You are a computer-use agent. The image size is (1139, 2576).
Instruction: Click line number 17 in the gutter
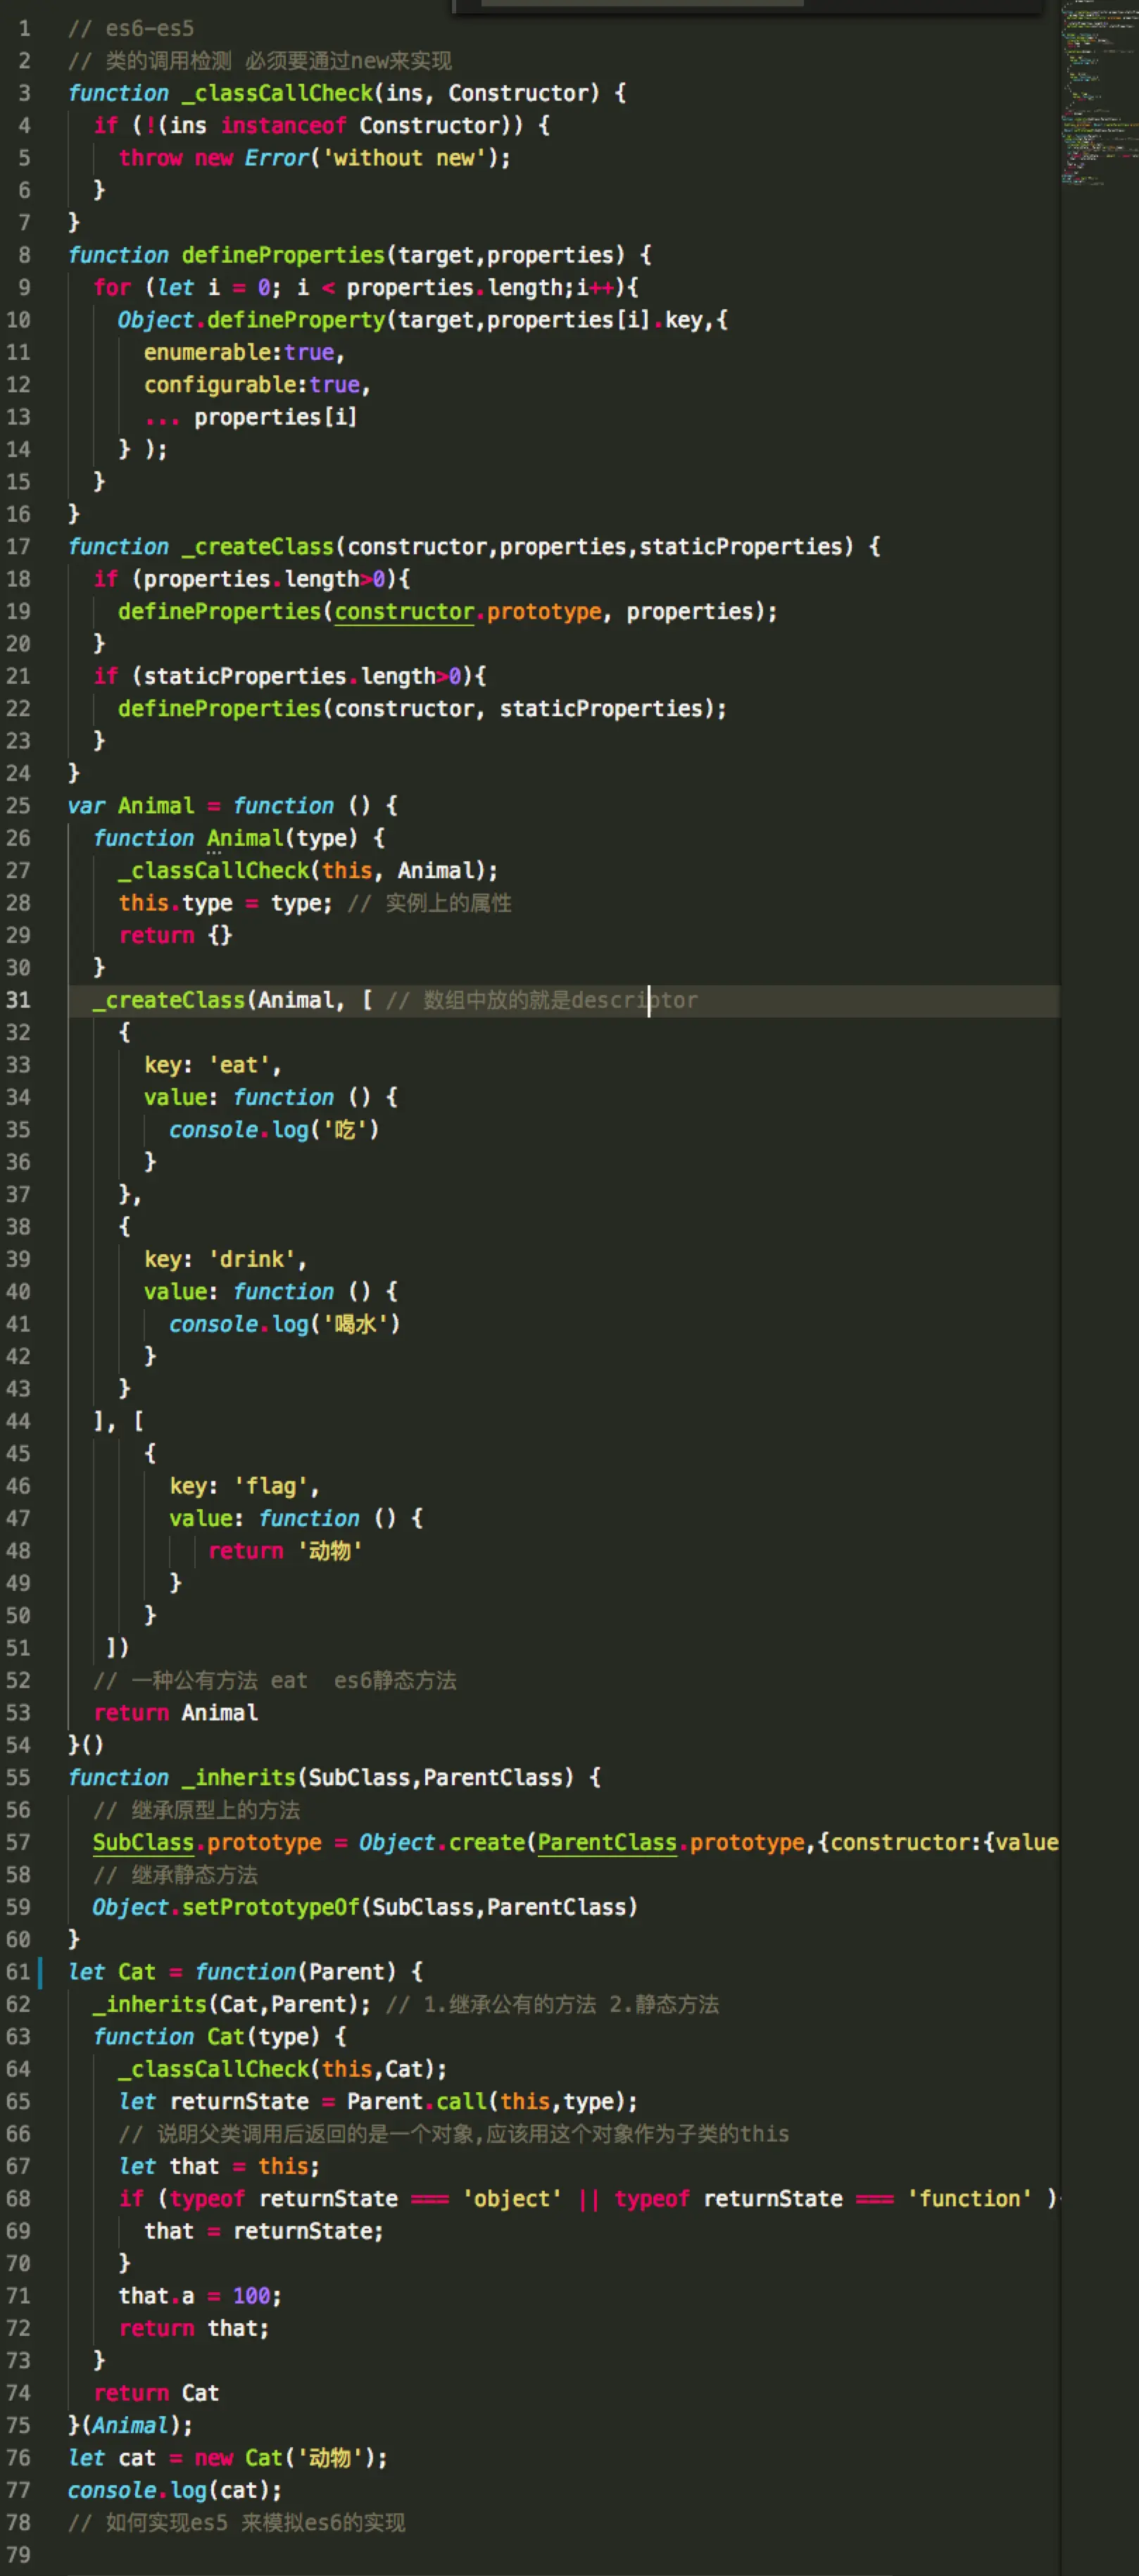click(18, 546)
